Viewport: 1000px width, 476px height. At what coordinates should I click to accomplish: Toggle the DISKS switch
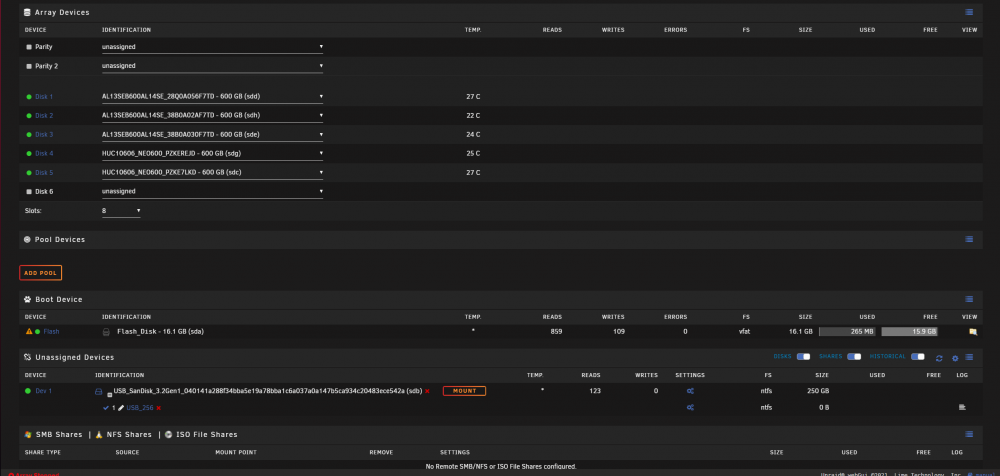[x=803, y=357]
